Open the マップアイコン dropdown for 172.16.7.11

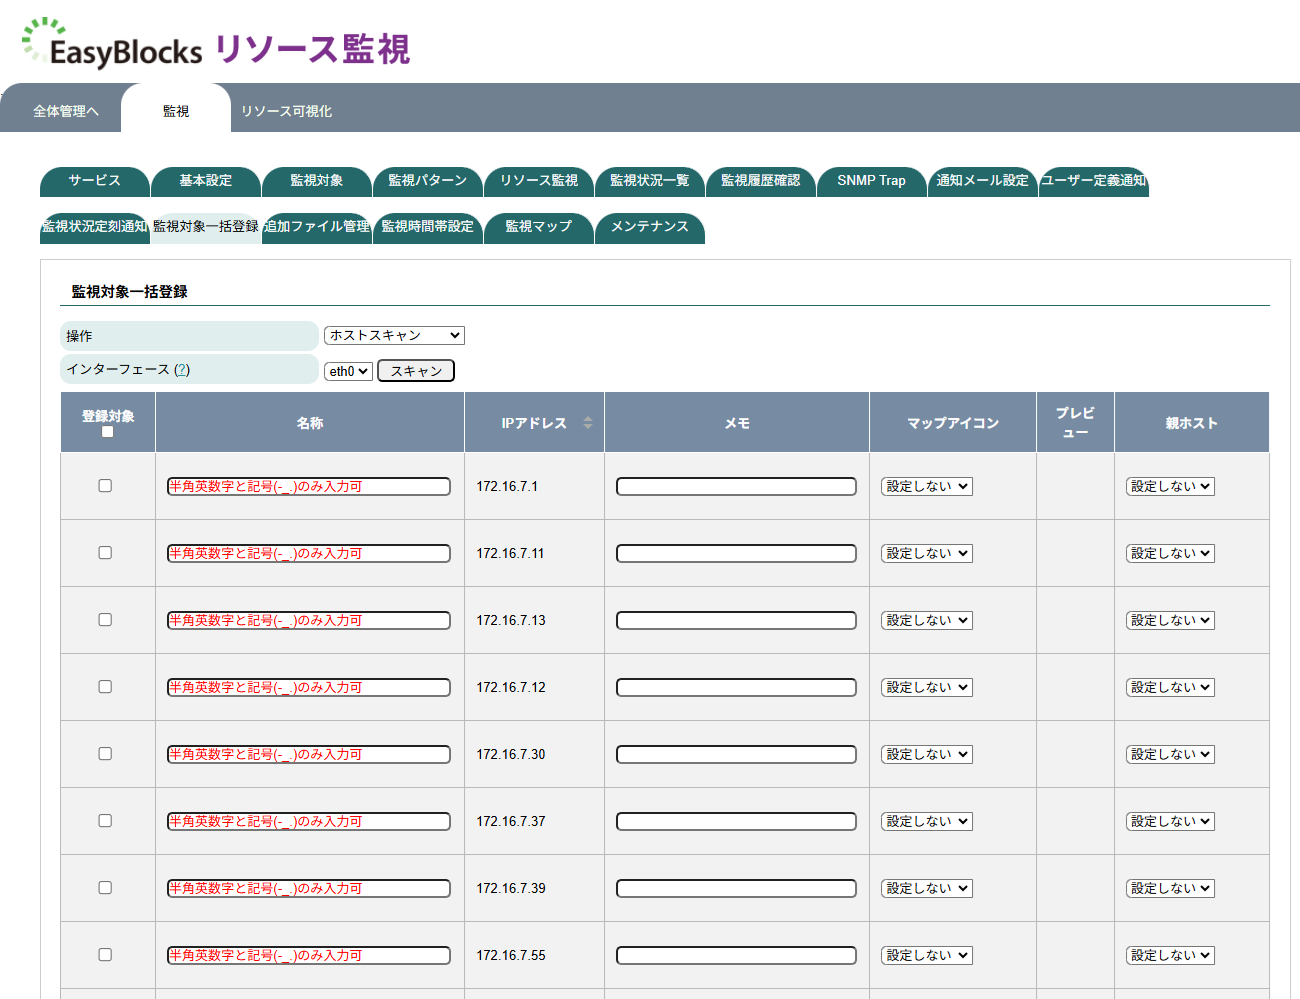point(925,553)
